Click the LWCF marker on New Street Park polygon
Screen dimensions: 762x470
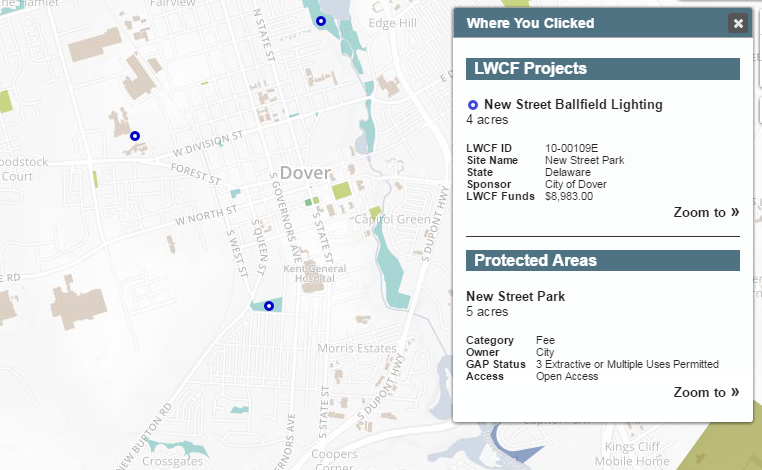(269, 306)
